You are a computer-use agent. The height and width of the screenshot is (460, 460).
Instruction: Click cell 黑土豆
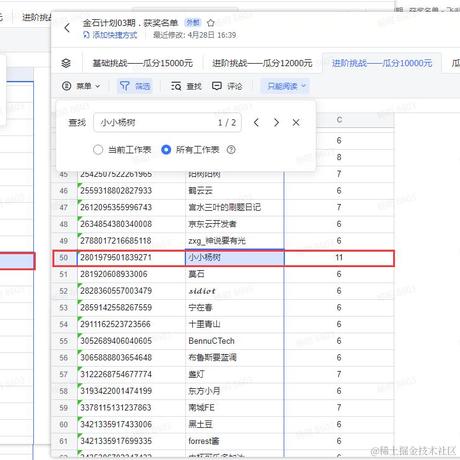click(x=235, y=424)
